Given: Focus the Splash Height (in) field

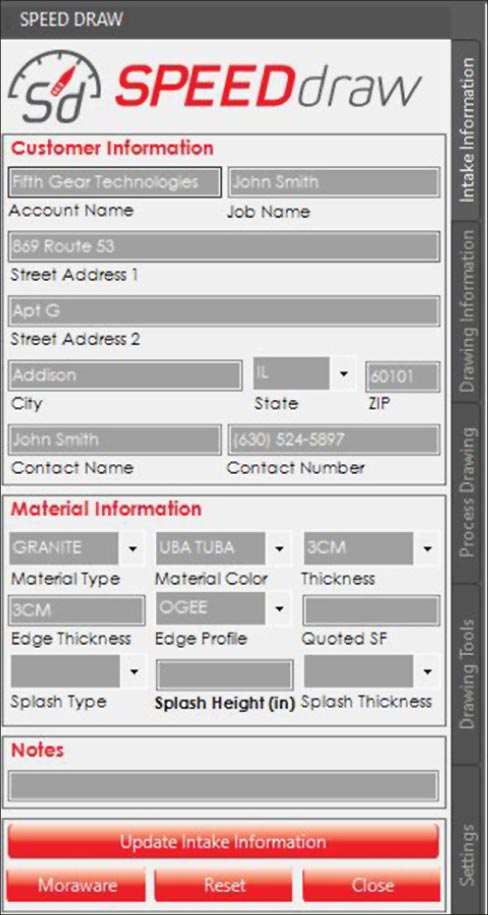Looking at the screenshot, I should (x=224, y=675).
